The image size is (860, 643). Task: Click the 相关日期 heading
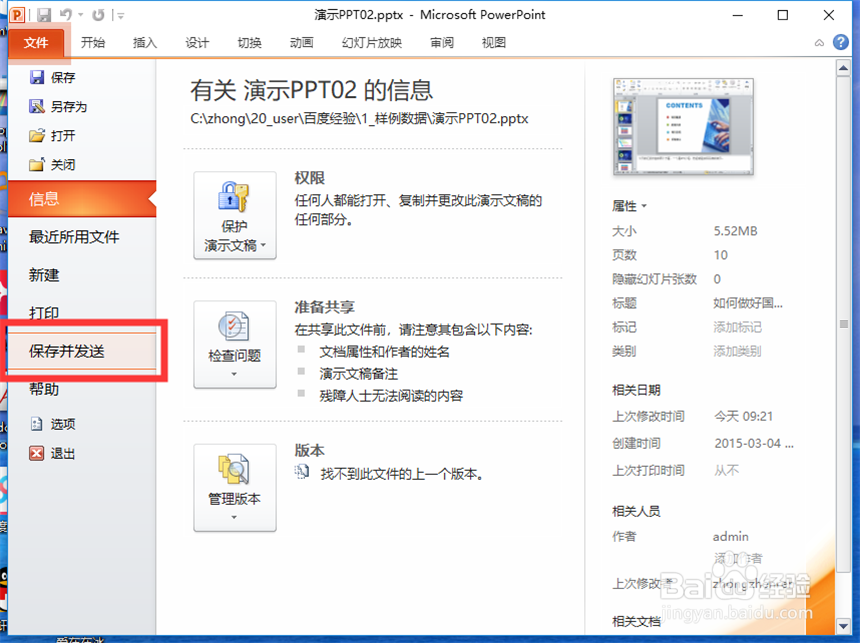636,390
